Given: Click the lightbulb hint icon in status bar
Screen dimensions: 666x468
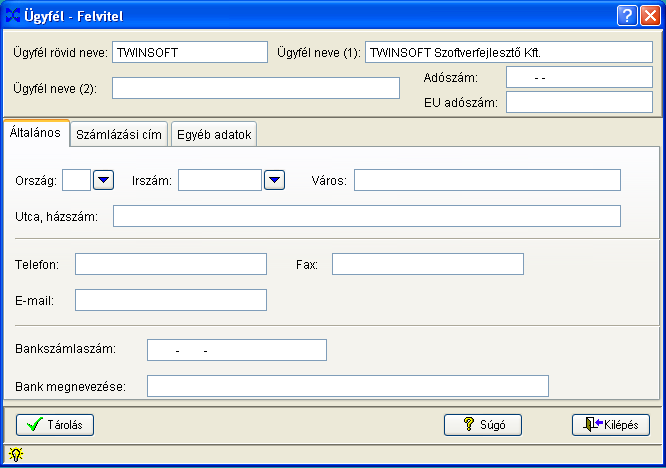Looking at the screenshot, I should (x=16, y=454).
